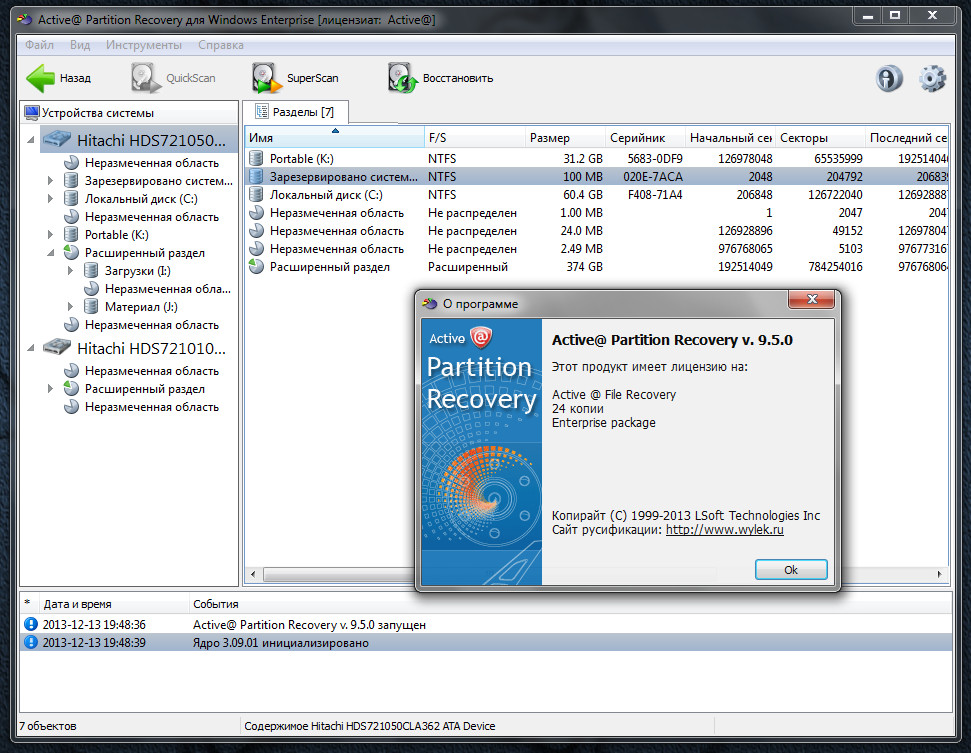
Task: Select Расширенный раздел 374 GB row icon
Action: (256, 266)
